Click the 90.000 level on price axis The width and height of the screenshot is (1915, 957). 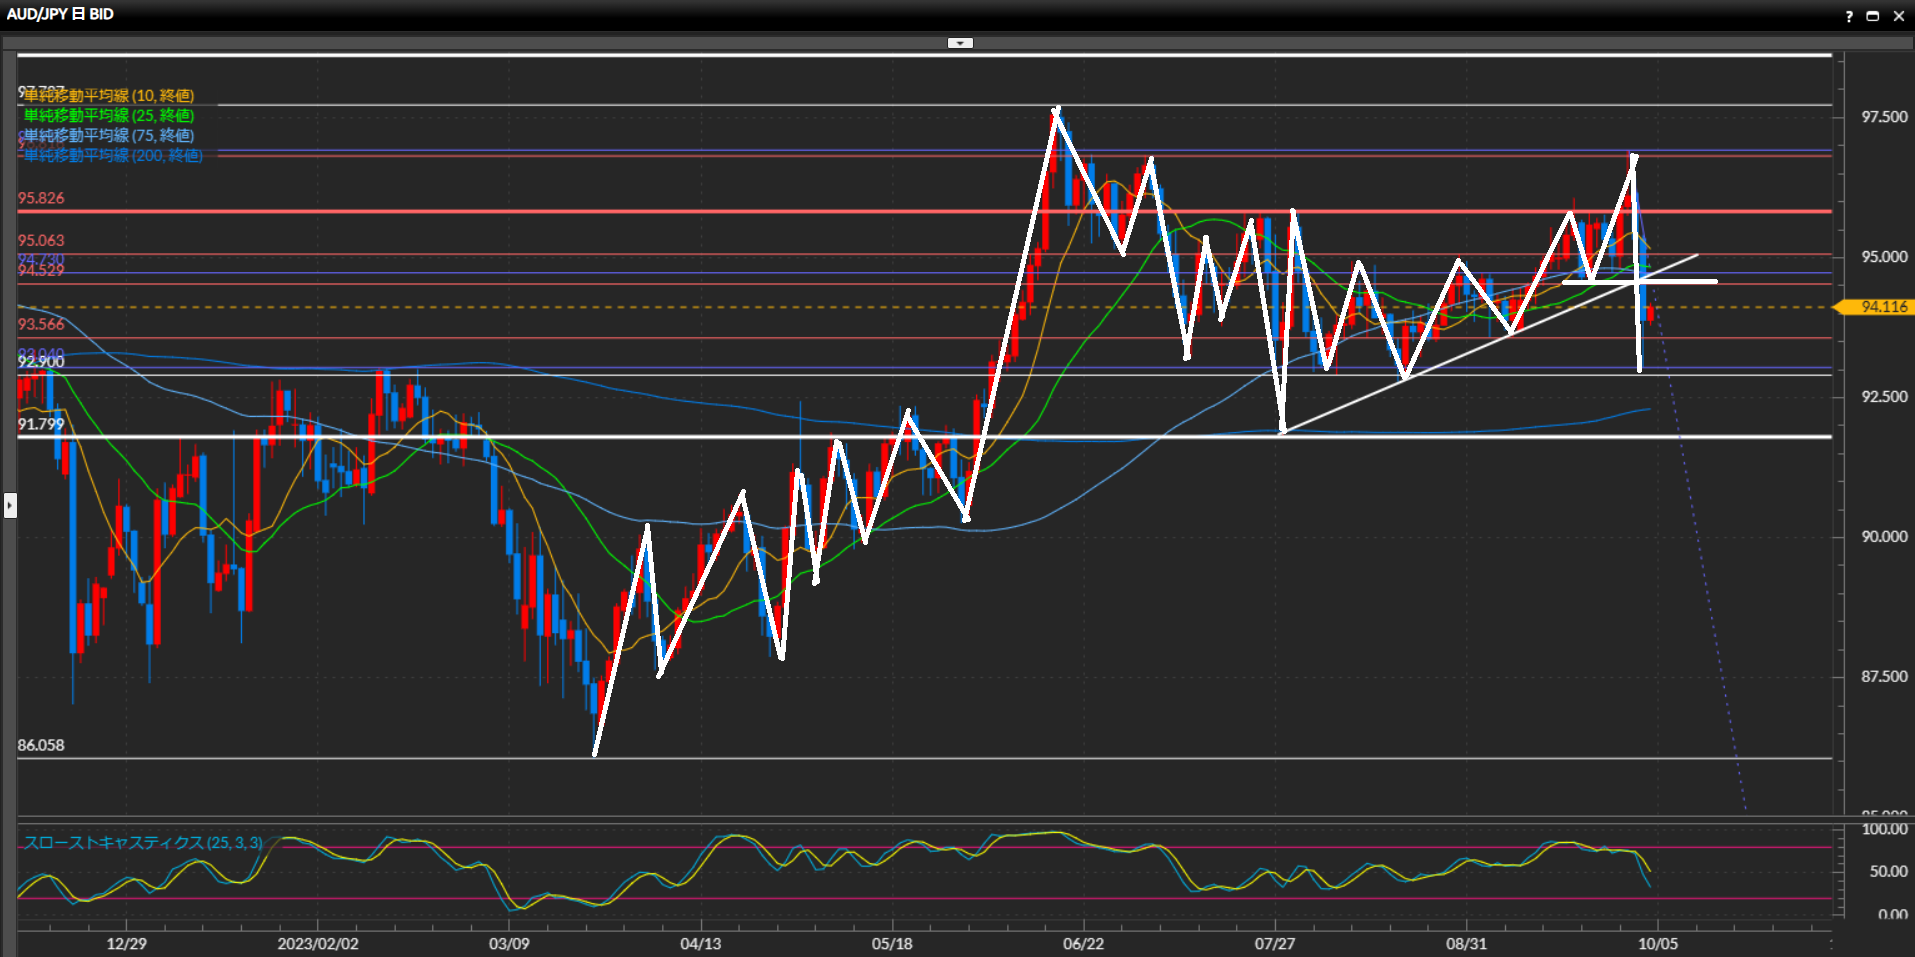point(1883,537)
